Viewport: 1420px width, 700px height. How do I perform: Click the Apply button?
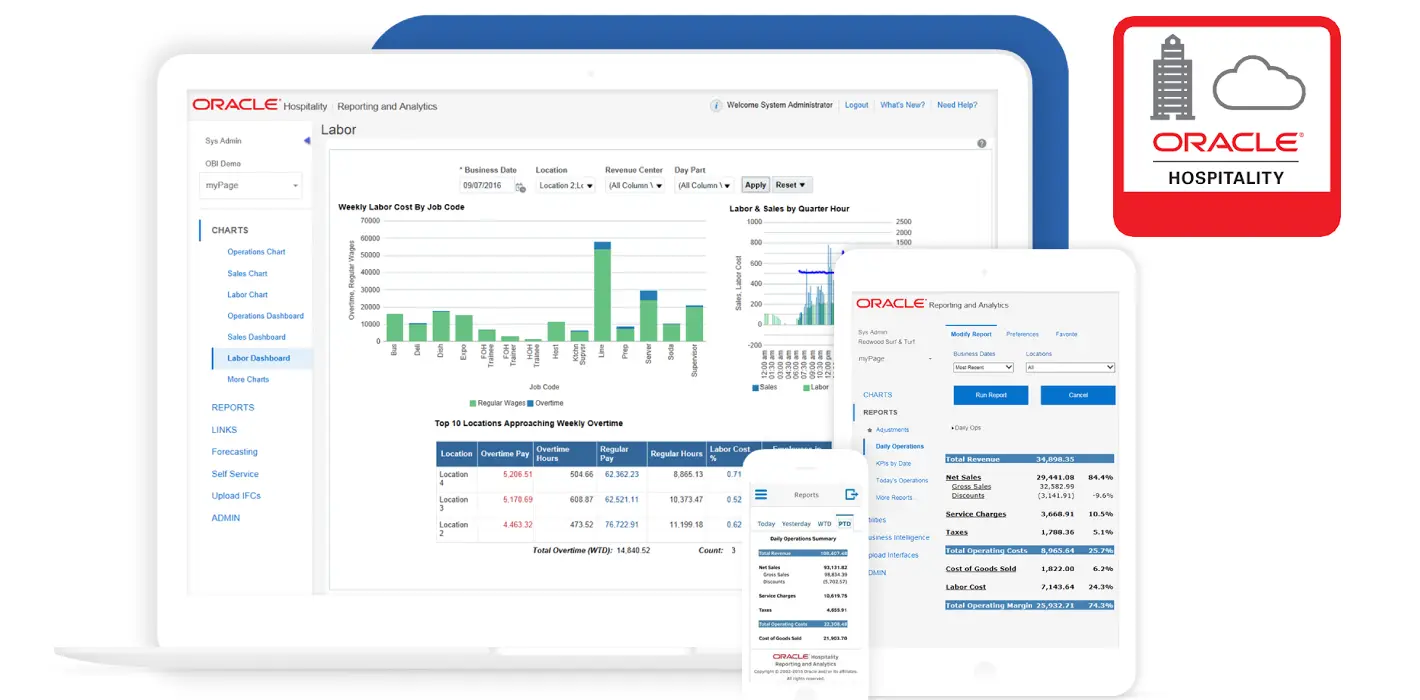coord(755,185)
